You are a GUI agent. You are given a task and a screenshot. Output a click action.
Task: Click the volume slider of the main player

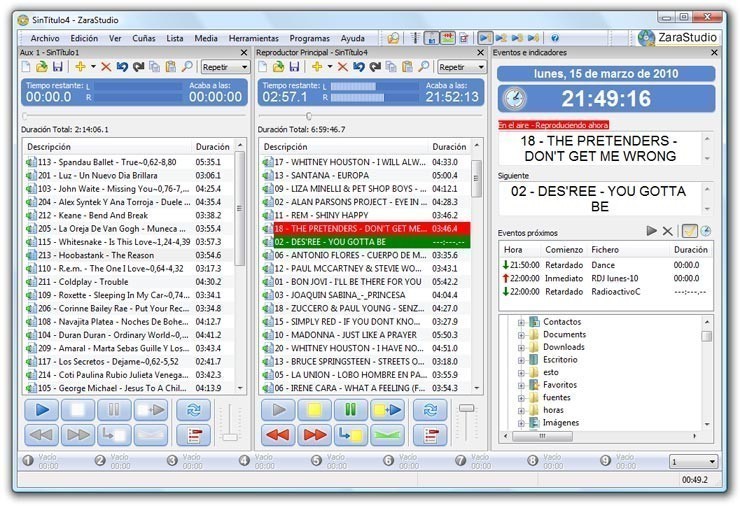pyautogui.click(x=466, y=409)
